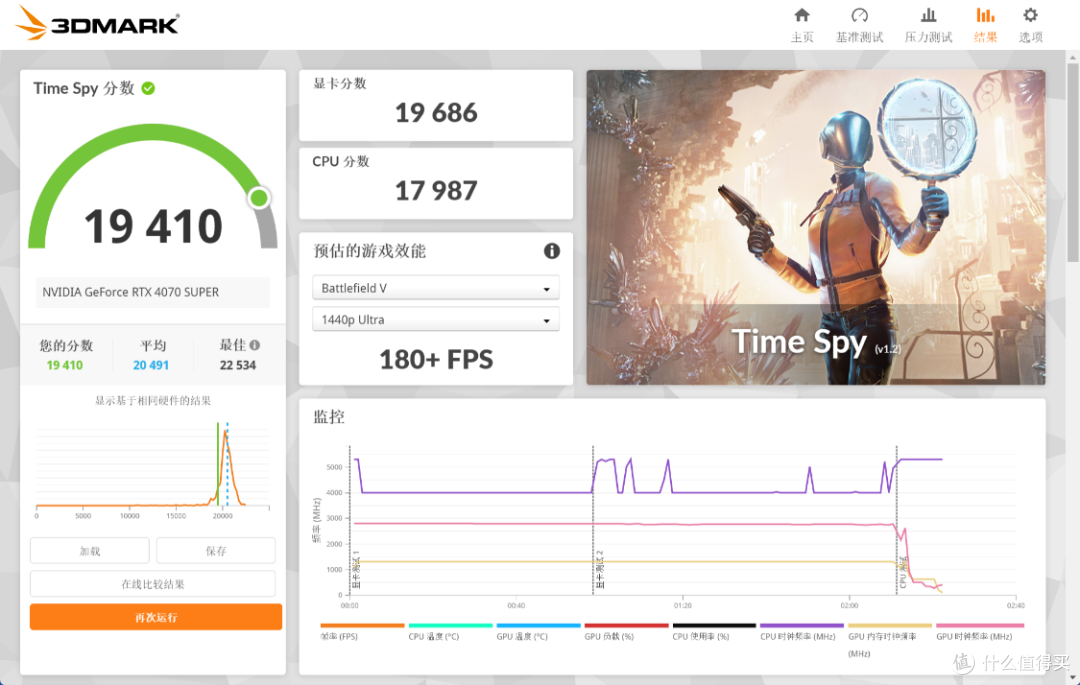Click the score distribution histogram chart
Image resolution: width=1080 pixels, height=685 pixels.
(152, 470)
